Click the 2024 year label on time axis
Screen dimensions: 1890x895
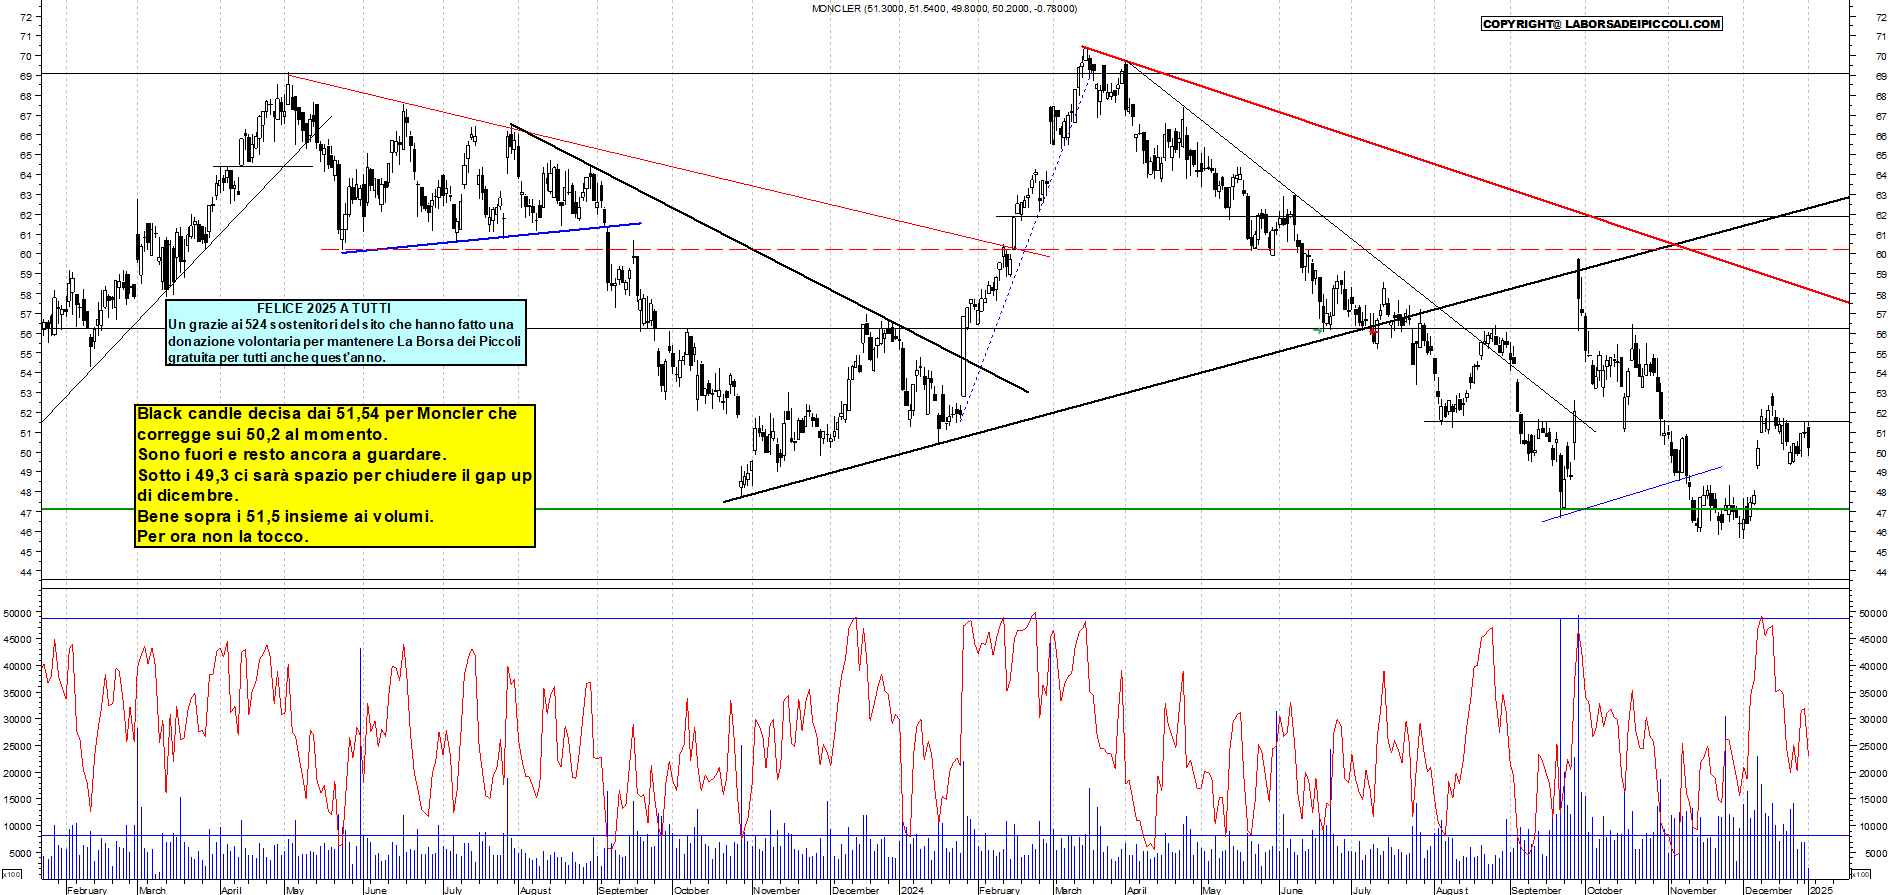[912, 890]
